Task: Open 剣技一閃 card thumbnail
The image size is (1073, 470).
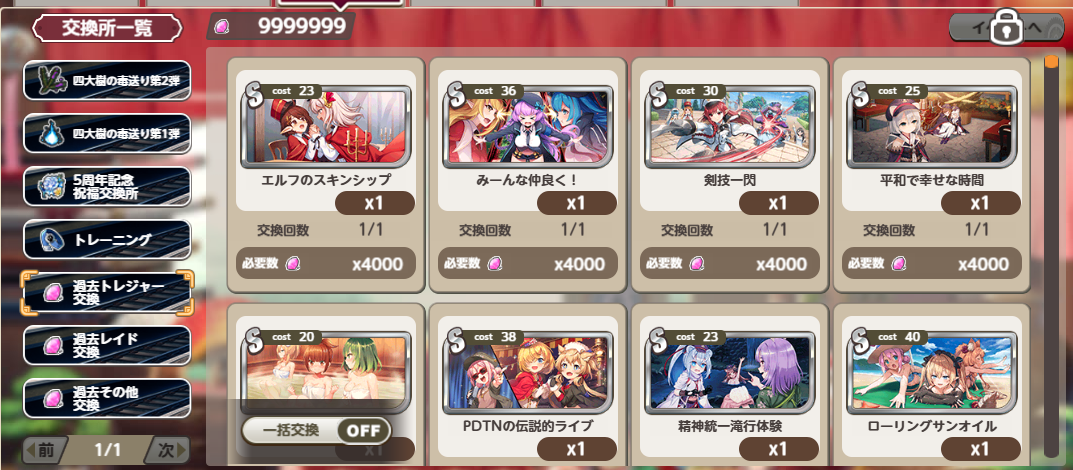Action: (729, 125)
